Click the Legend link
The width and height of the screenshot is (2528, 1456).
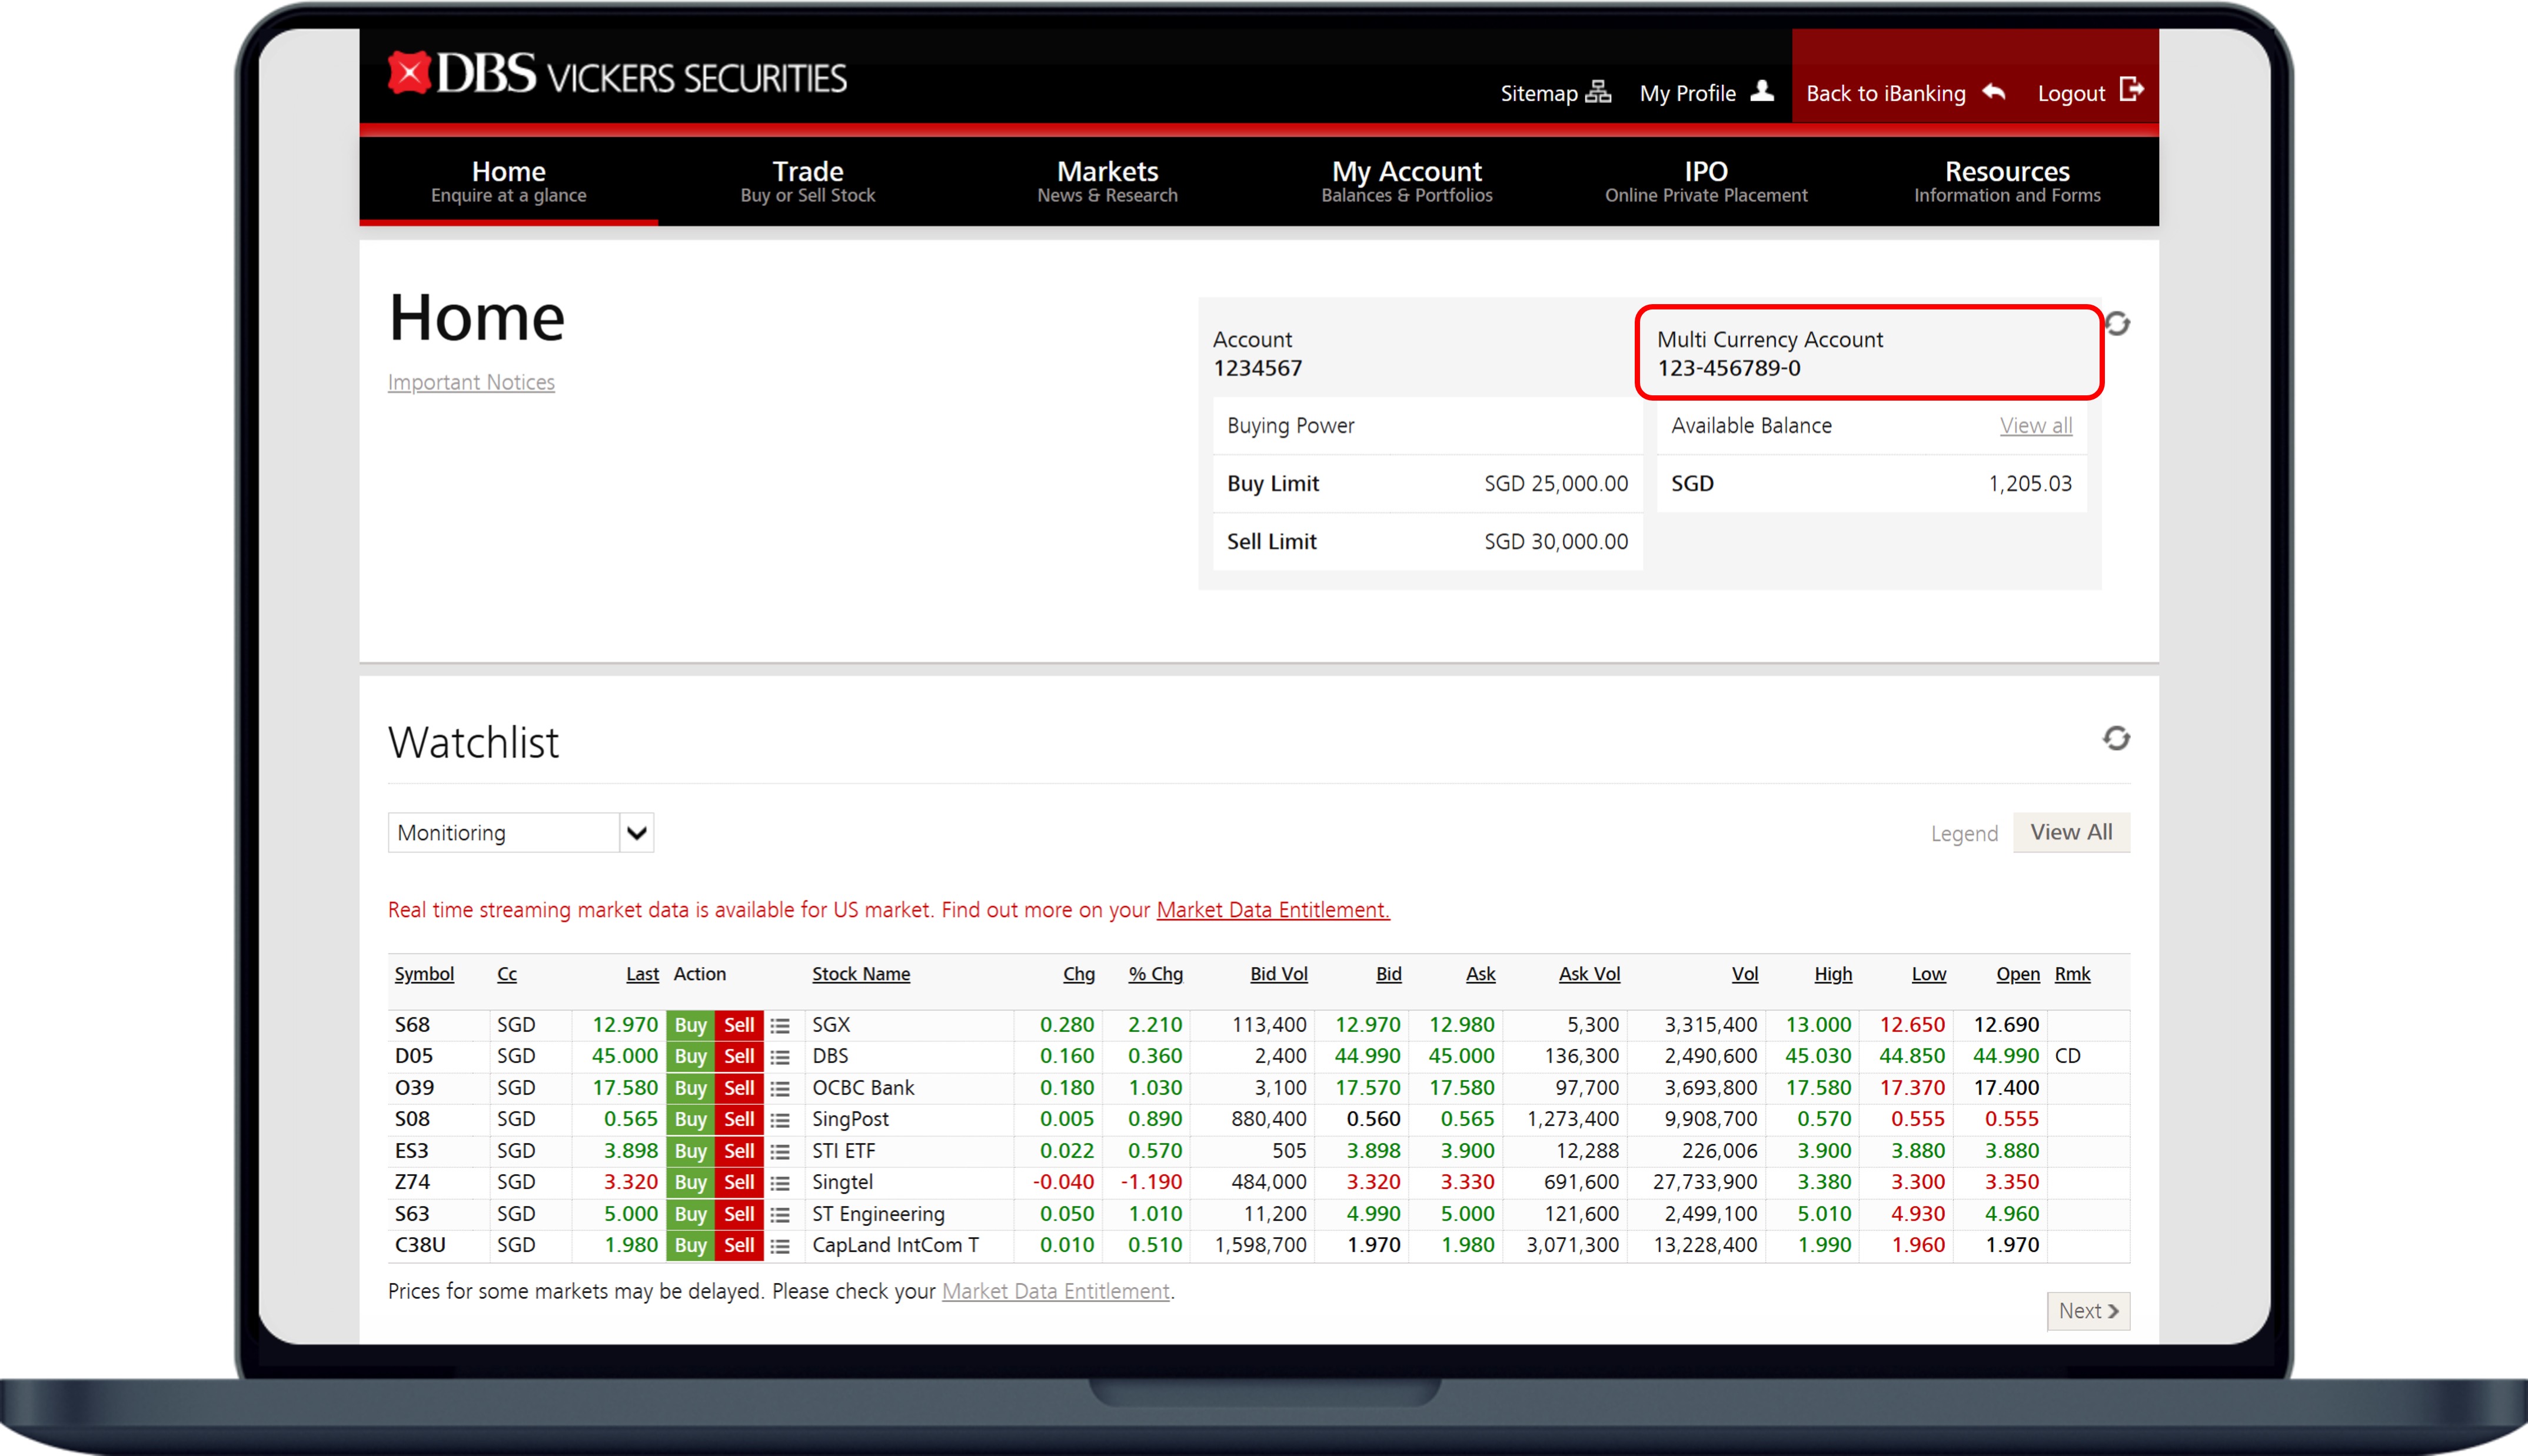coord(1964,833)
